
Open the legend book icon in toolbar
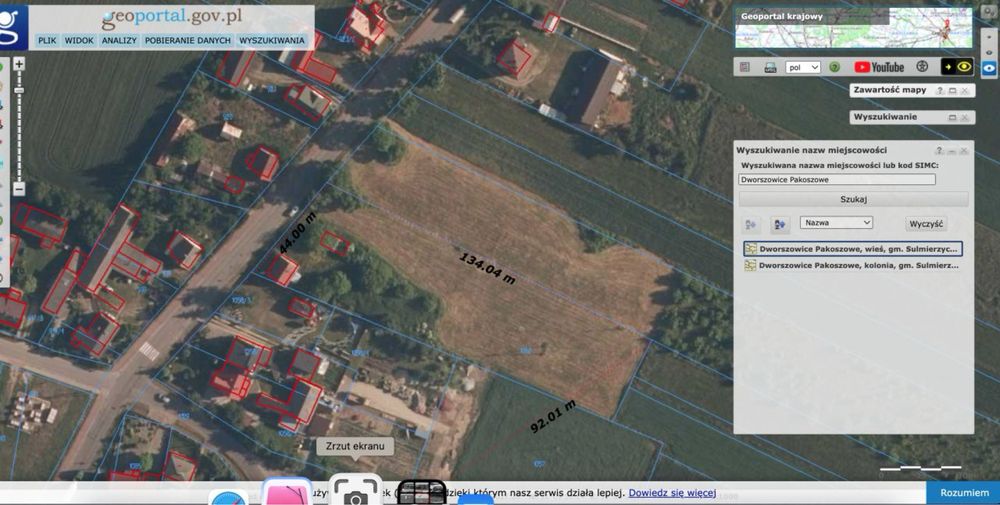[x=744, y=67]
